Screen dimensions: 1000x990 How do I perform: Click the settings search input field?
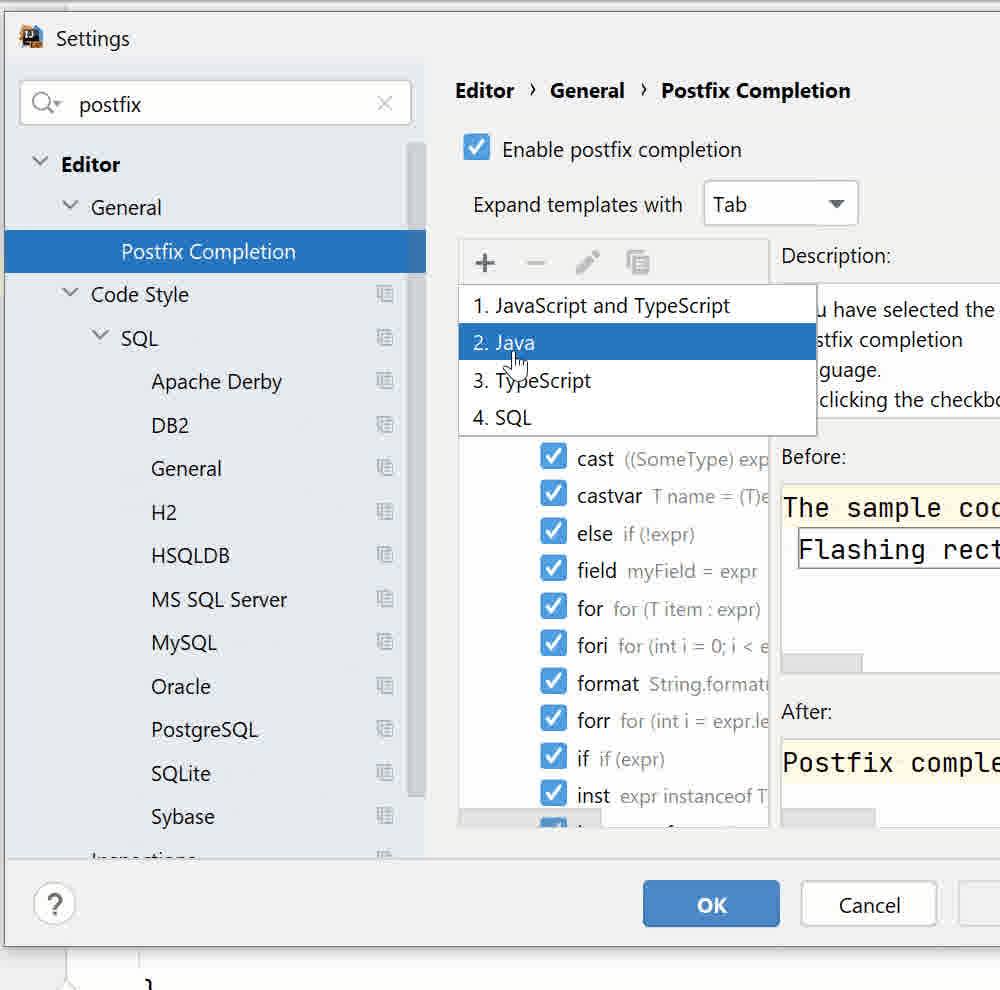tap(216, 103)
